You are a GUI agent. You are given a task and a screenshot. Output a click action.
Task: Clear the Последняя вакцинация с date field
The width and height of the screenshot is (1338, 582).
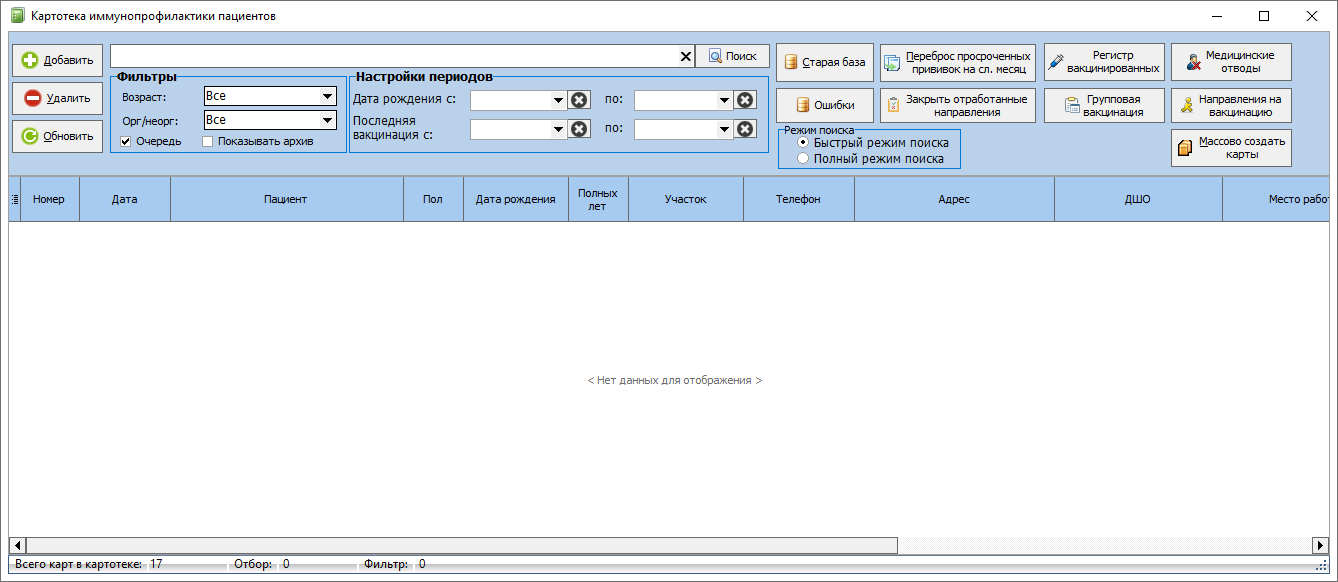click(x=579, y=129)
